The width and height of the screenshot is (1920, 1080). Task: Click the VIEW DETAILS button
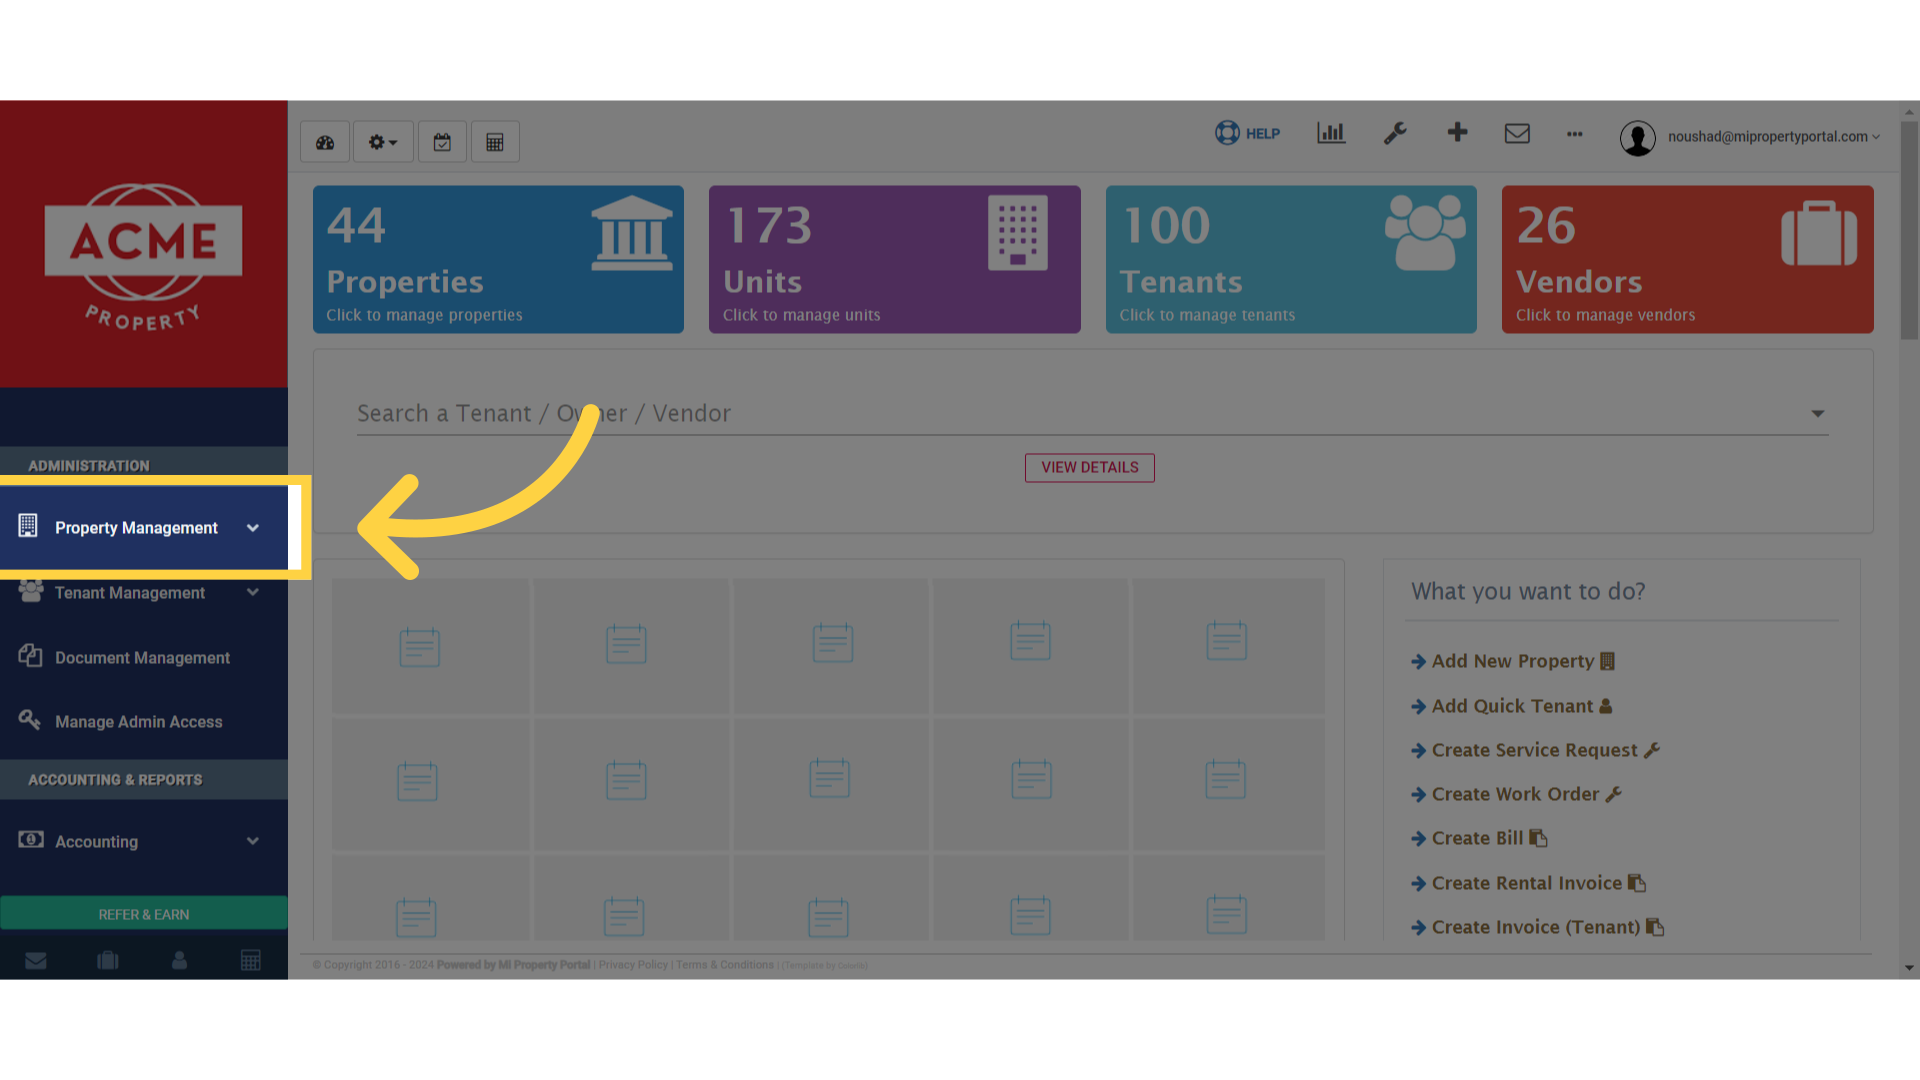coord(1089,467)
